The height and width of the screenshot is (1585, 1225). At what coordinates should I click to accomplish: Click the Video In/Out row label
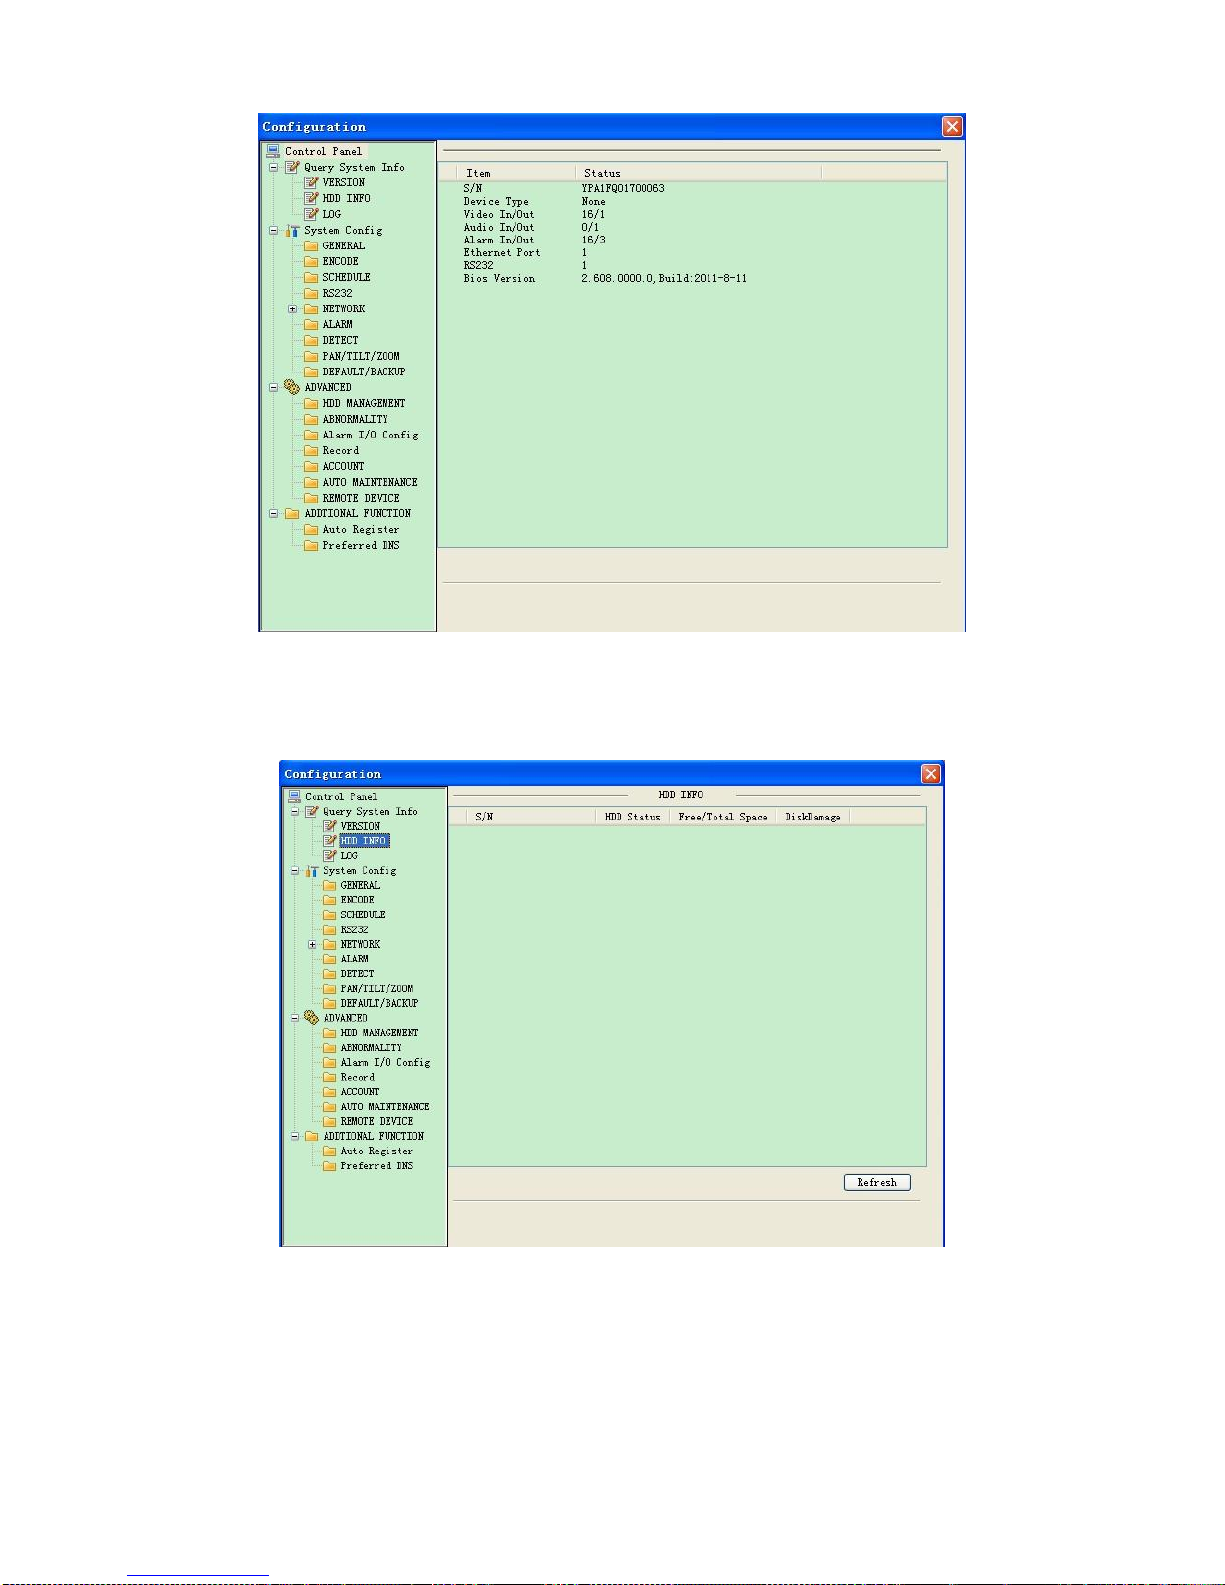(x=499, y=214)
